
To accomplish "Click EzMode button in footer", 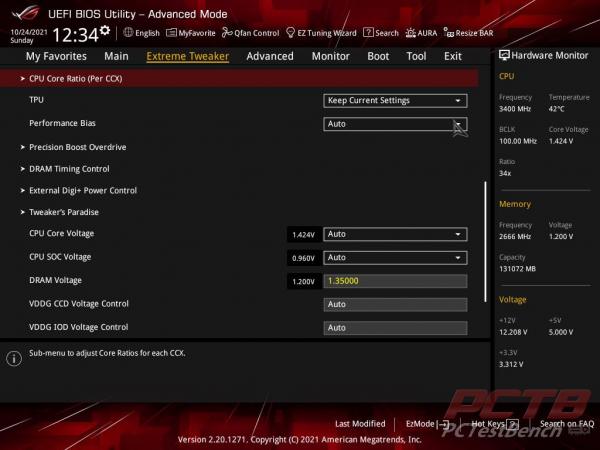I will tap(427, 424).
